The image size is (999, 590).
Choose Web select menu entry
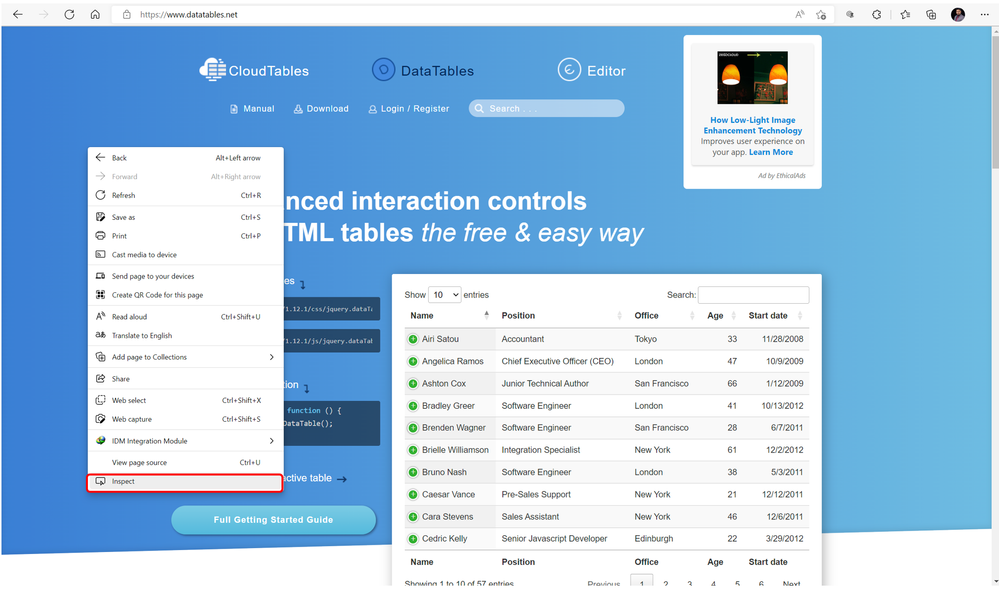coord(185,400)
